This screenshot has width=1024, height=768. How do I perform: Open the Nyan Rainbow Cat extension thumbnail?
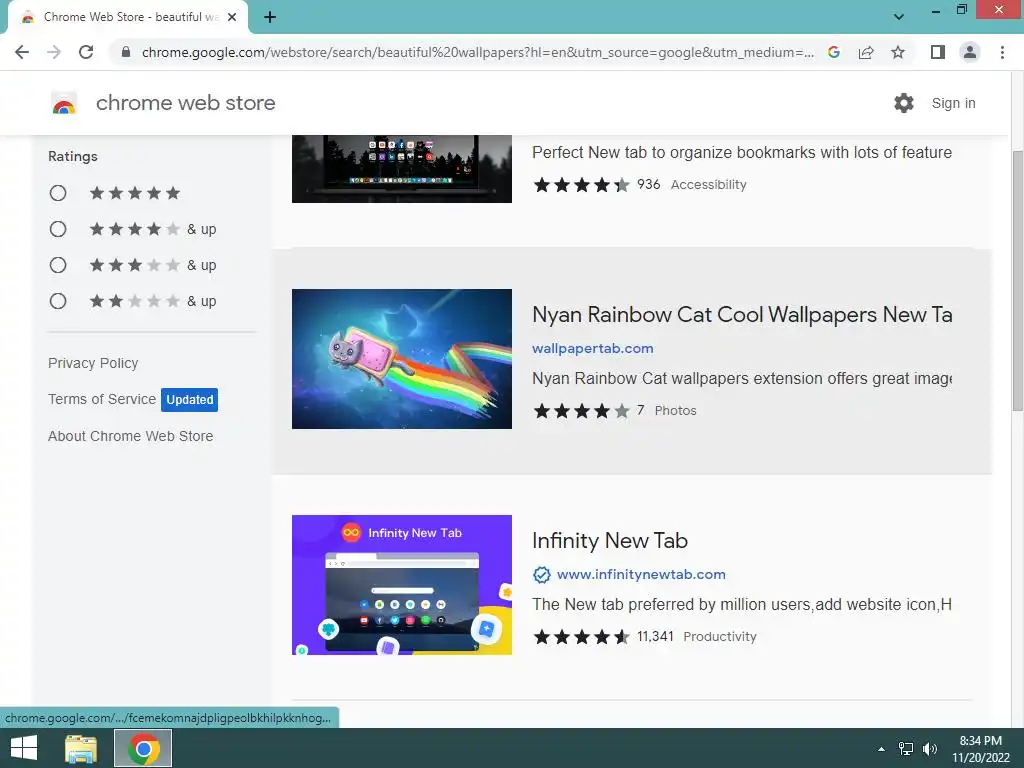click(402, 359)
